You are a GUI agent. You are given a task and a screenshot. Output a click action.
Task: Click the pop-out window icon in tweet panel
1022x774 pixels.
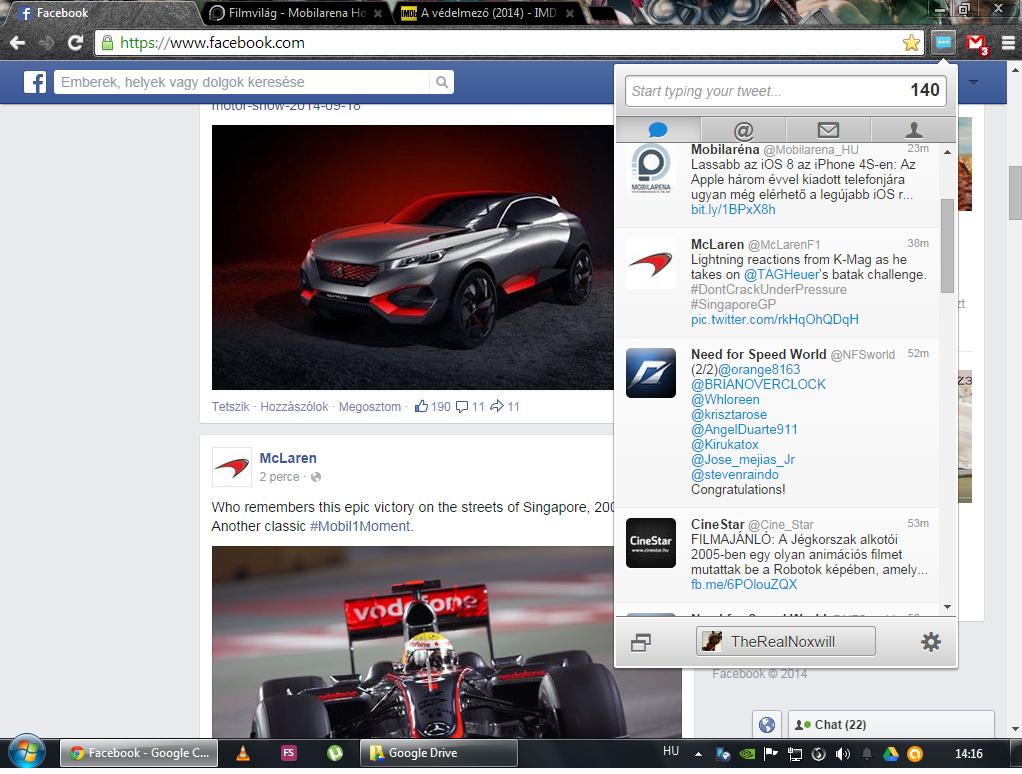pos(641,642)
